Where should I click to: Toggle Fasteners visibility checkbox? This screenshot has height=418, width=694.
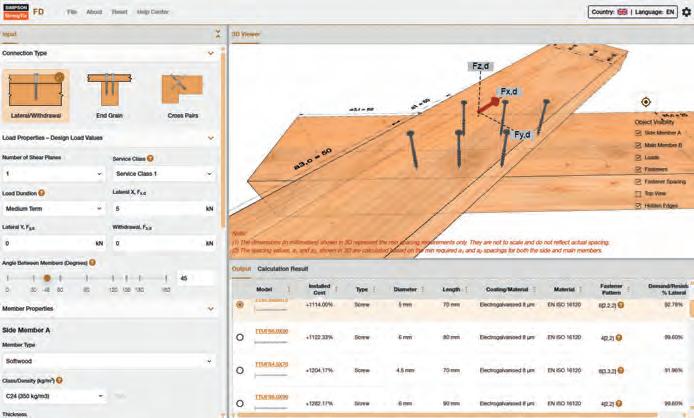[638, 169]
